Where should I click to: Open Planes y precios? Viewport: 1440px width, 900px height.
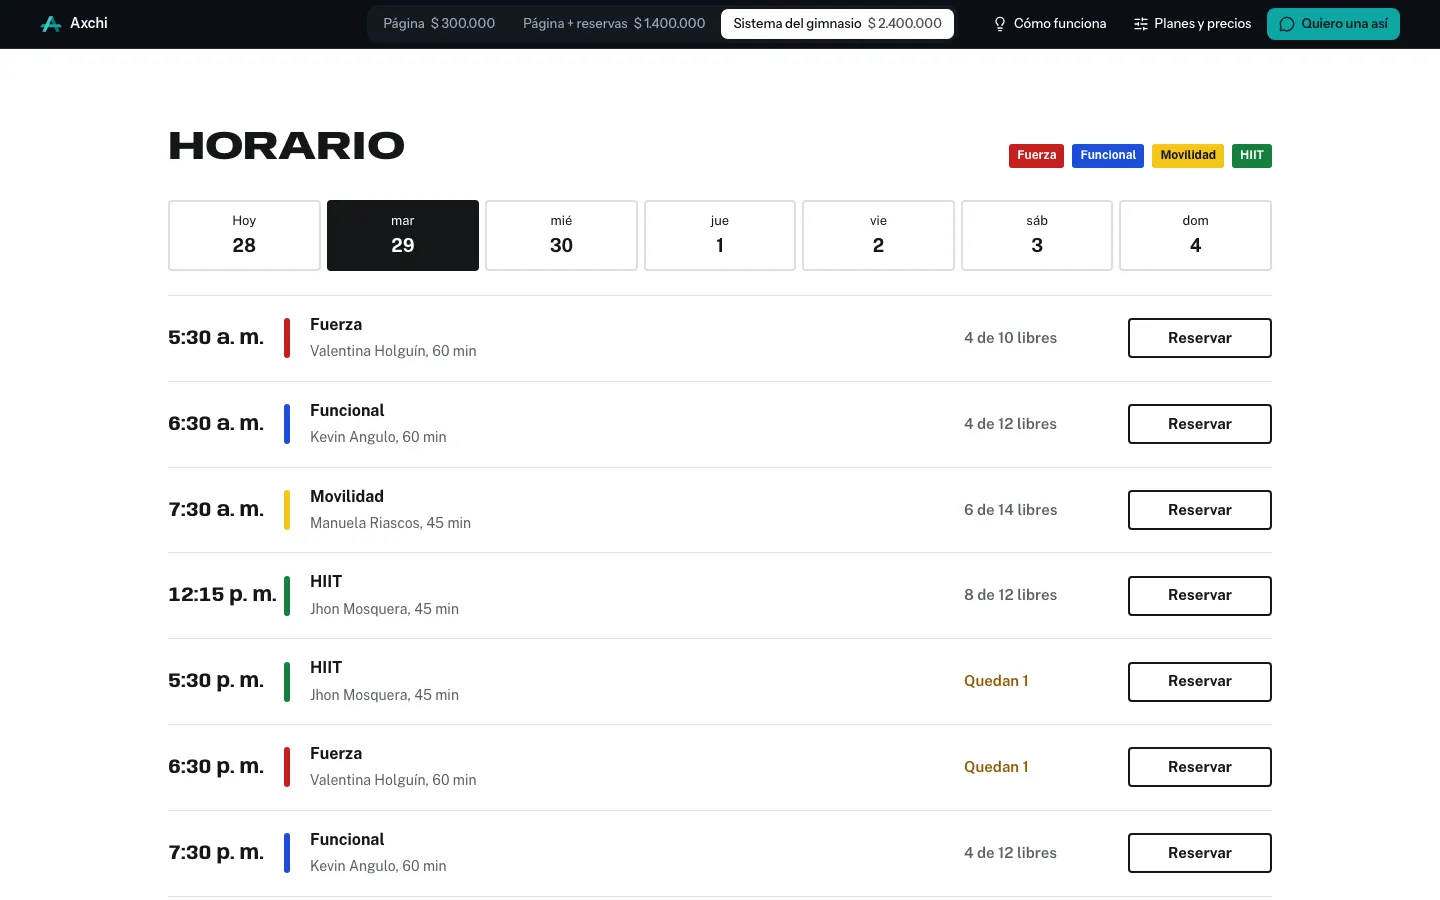point(1192,24)
